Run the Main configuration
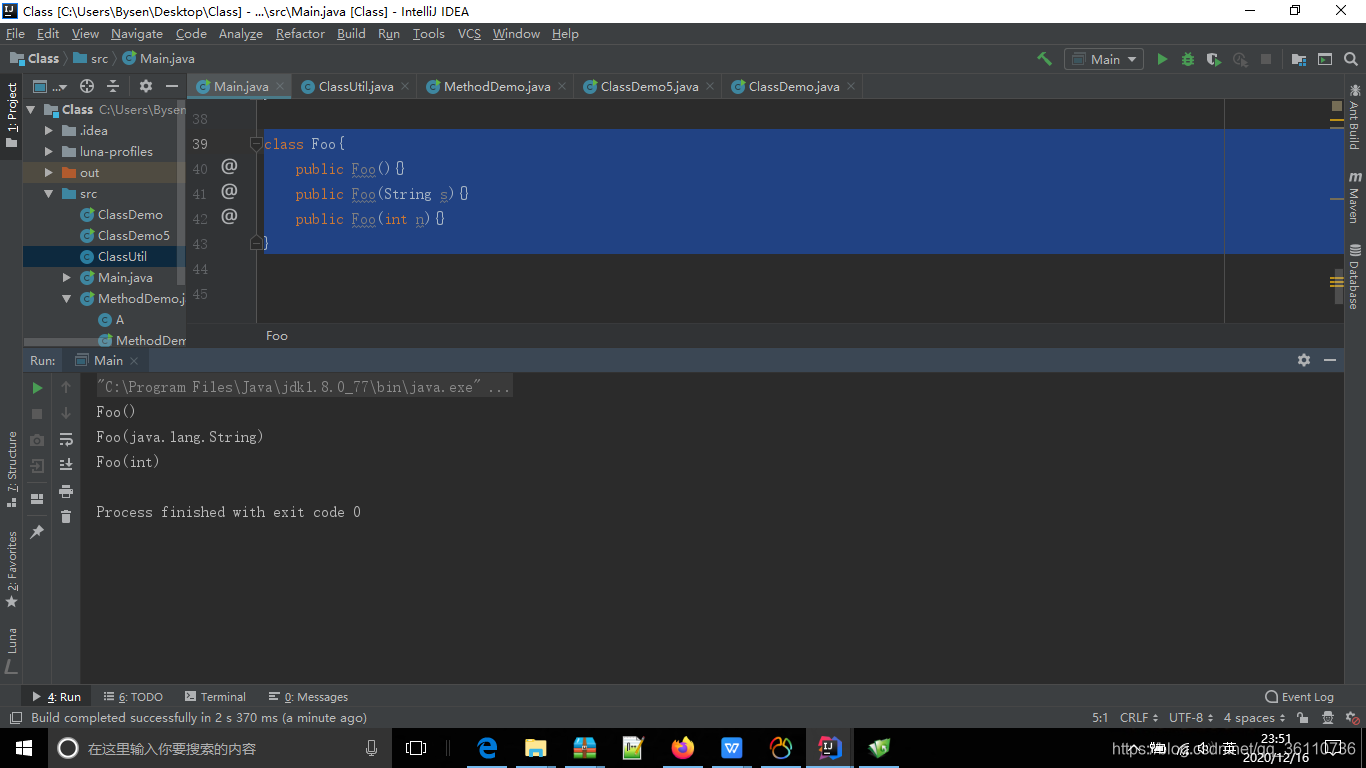Screen dimensions: 1366x768 tap(1162, 59)
